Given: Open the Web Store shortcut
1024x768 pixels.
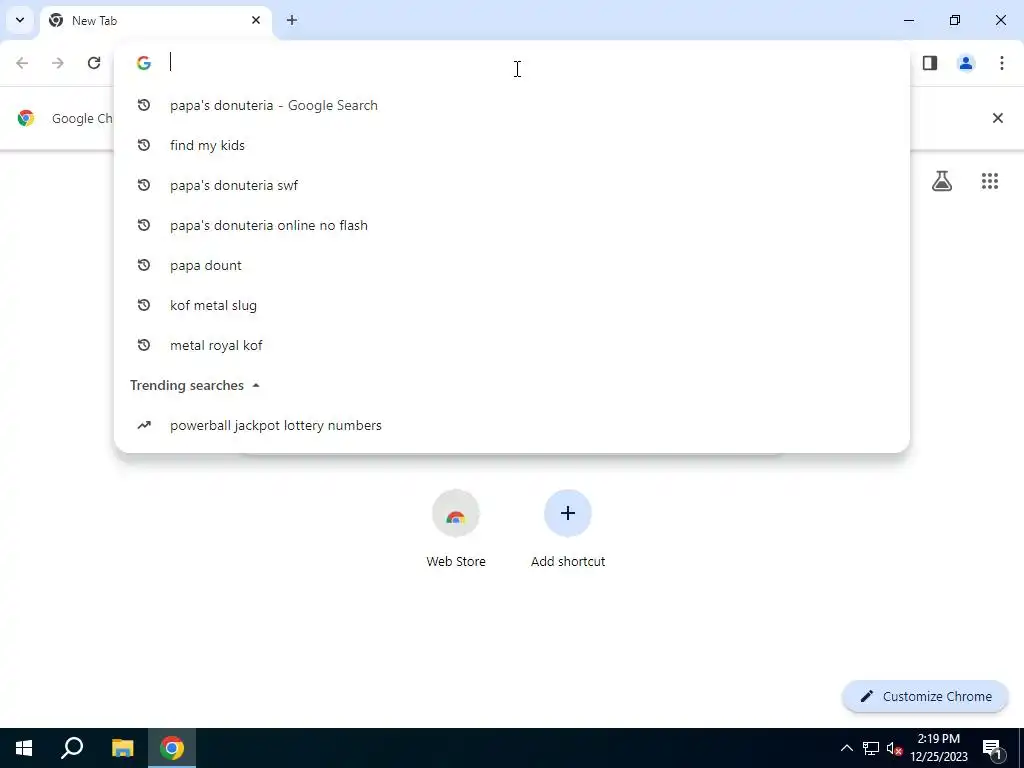Looking at the screenshot, I should tap(456, 528).
